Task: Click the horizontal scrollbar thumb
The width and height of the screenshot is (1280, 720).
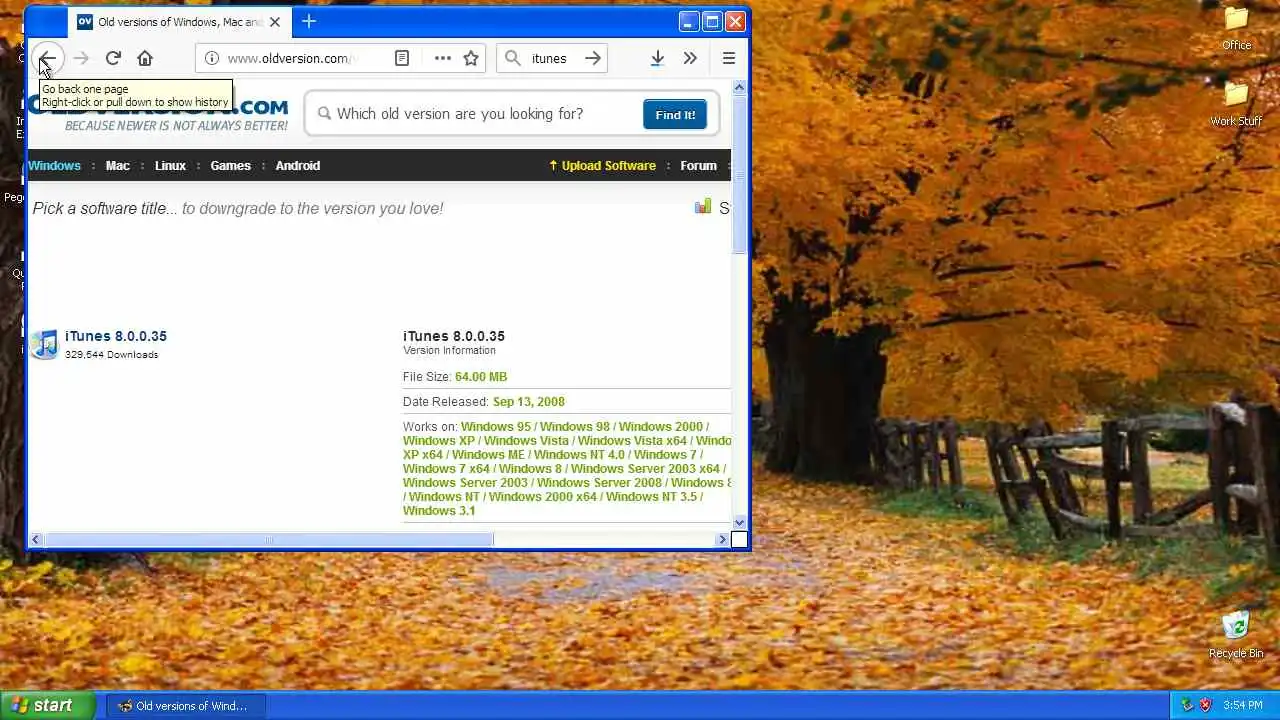Action: point(269,540)
